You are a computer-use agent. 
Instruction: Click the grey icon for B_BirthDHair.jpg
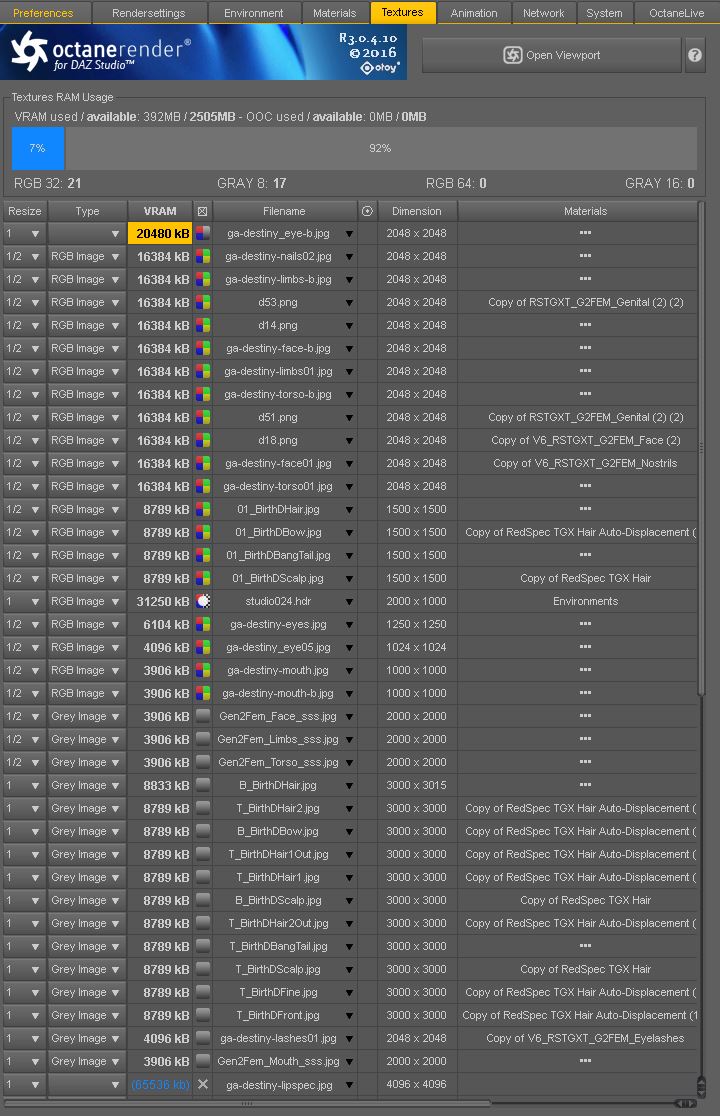(203, 785)
